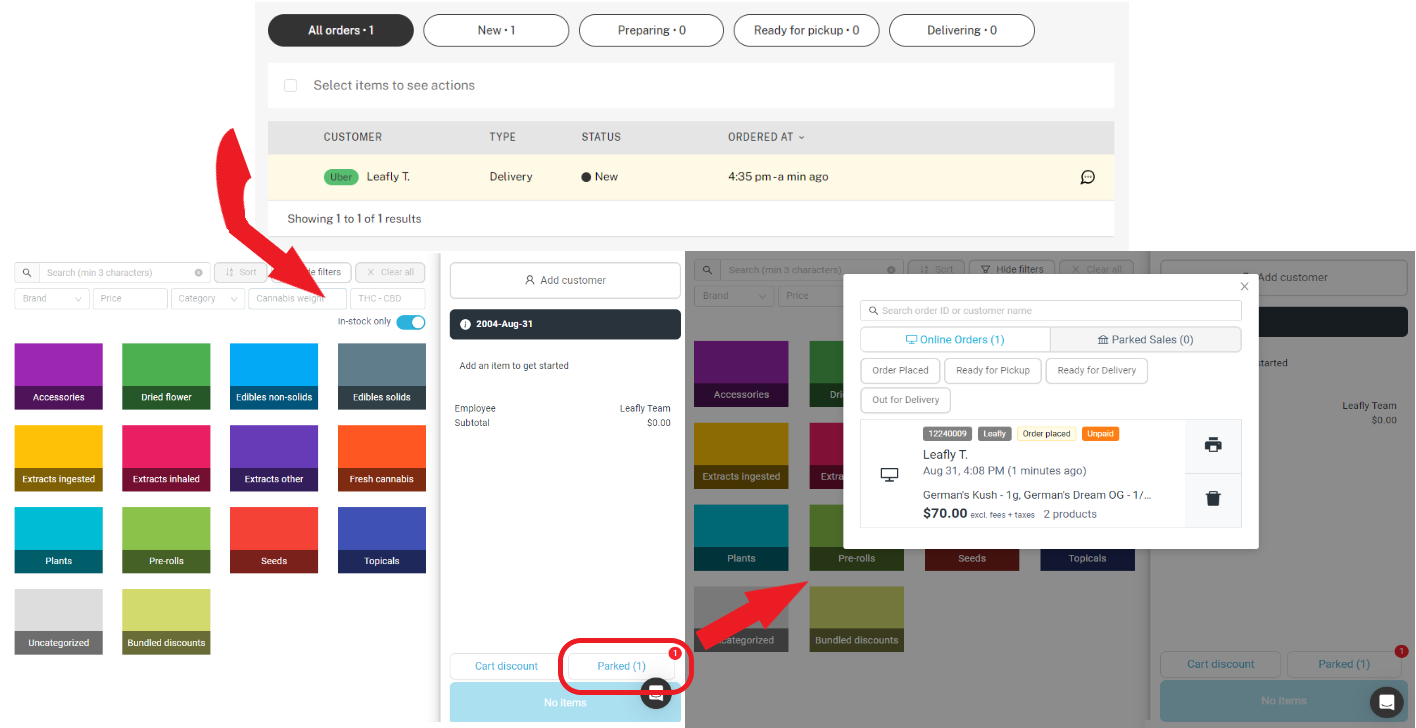Open the chat widget icon over the No items button
Screen dimensions: 1416x728
point(655,693)
